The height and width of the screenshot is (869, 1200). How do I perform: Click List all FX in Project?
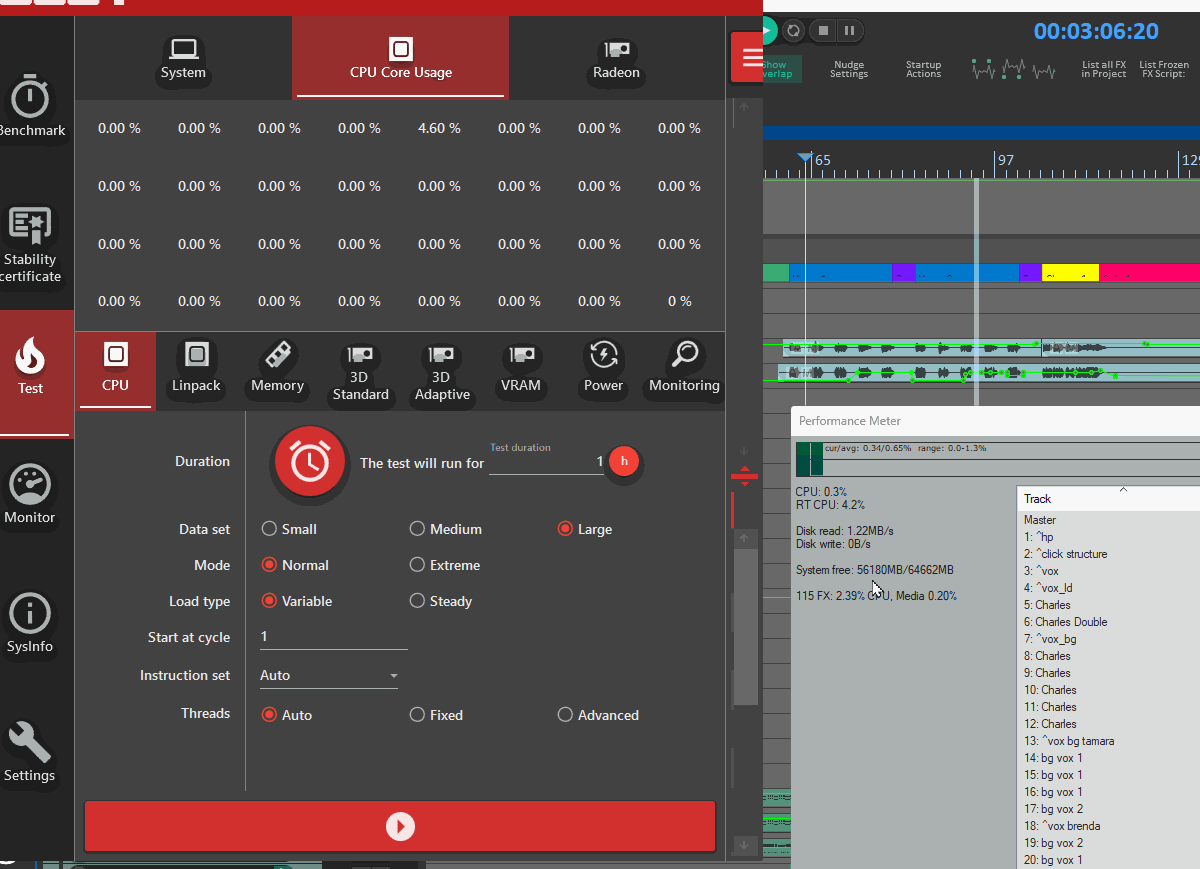(1104, 69)
